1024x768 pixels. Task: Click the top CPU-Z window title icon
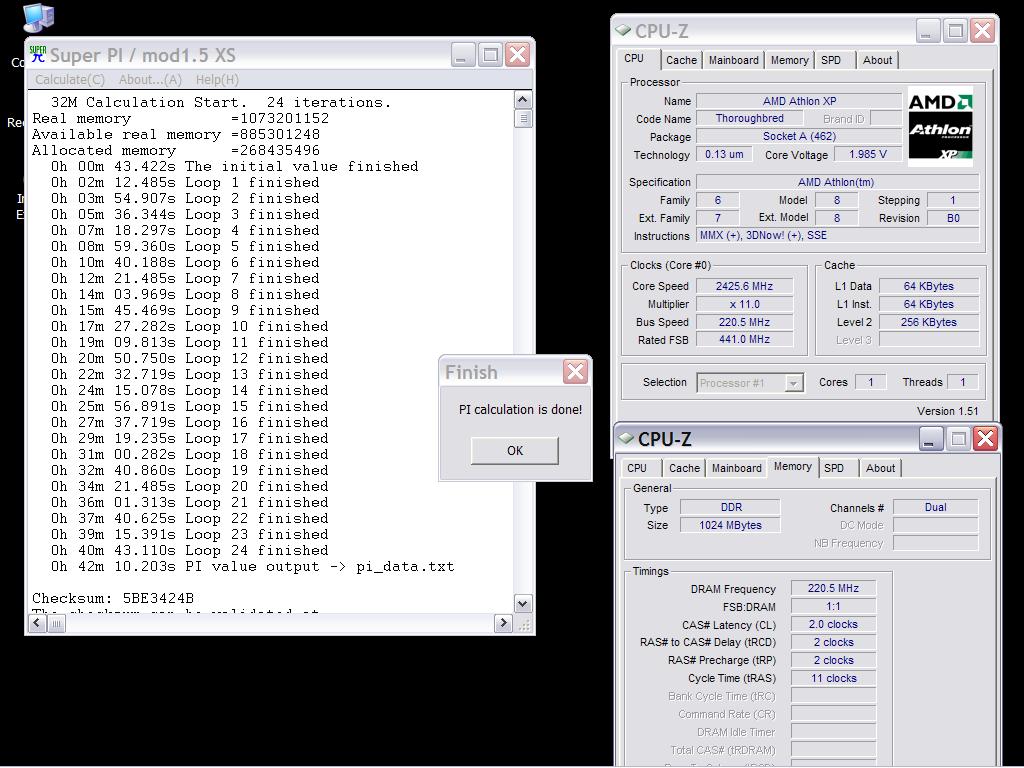pos(623,30)
